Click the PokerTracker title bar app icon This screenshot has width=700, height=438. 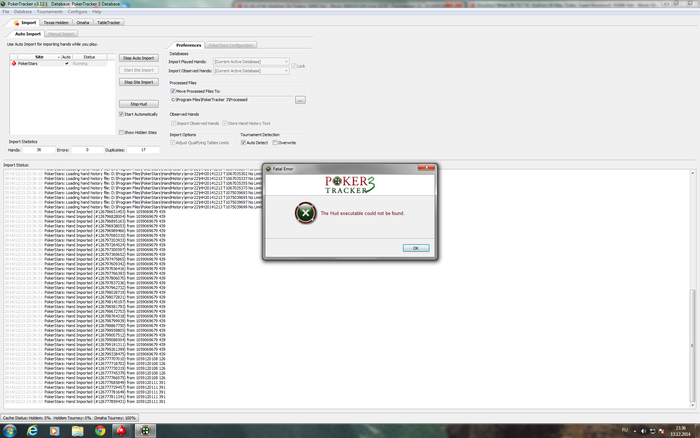pos(3,4)
